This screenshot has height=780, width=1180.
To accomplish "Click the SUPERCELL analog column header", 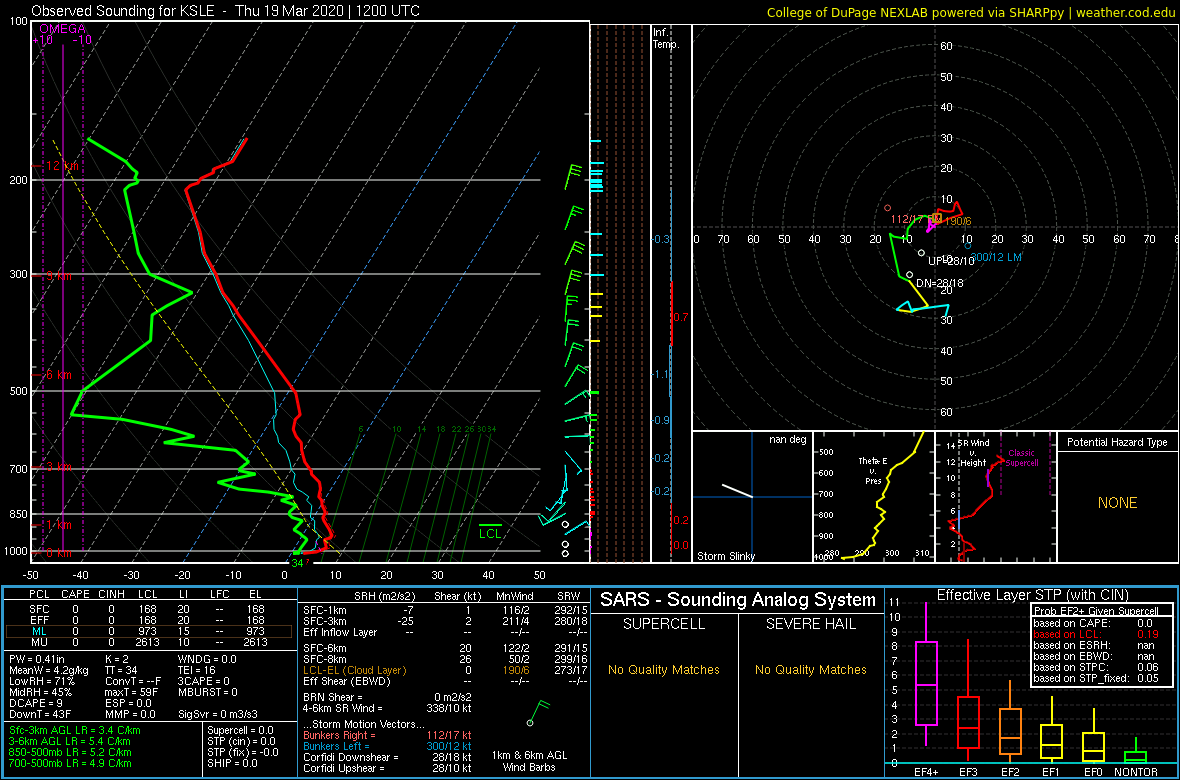I will pos(664,624).
